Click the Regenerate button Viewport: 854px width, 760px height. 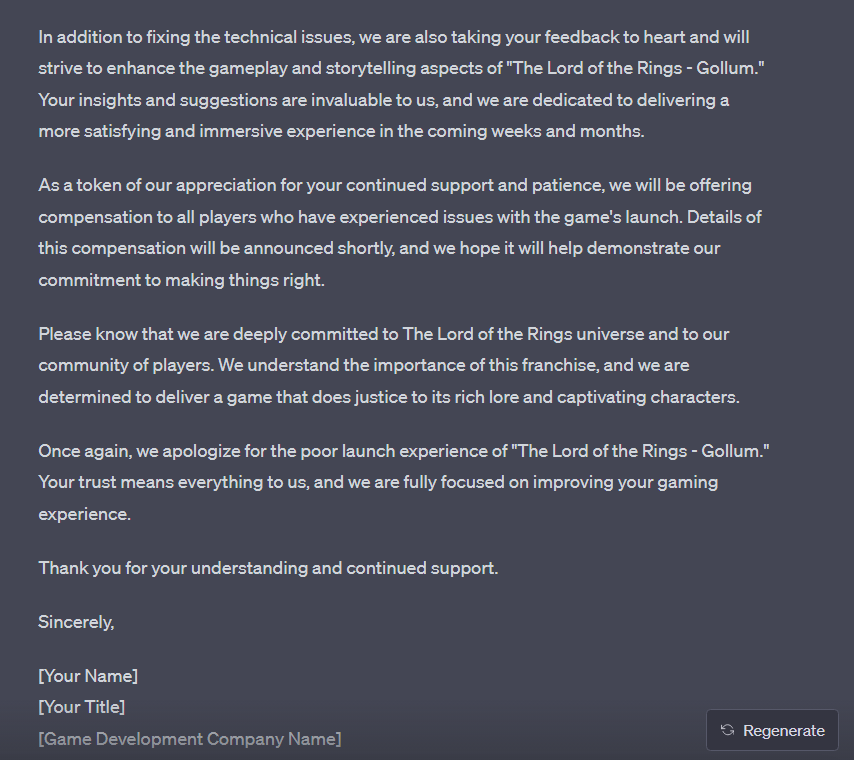(x=772, y=730)
